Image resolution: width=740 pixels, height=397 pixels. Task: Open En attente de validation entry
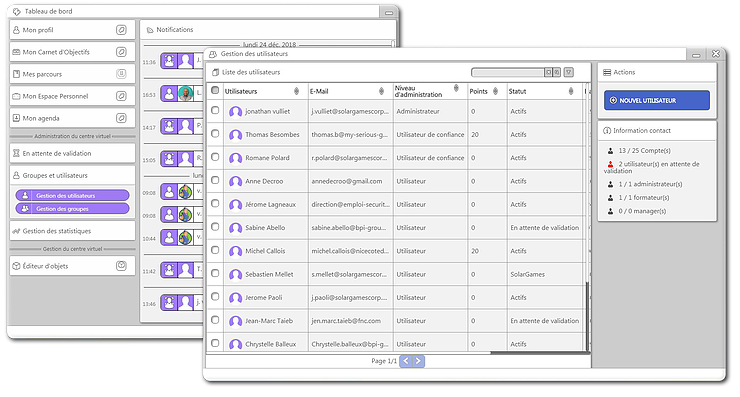tap(72, 153)
